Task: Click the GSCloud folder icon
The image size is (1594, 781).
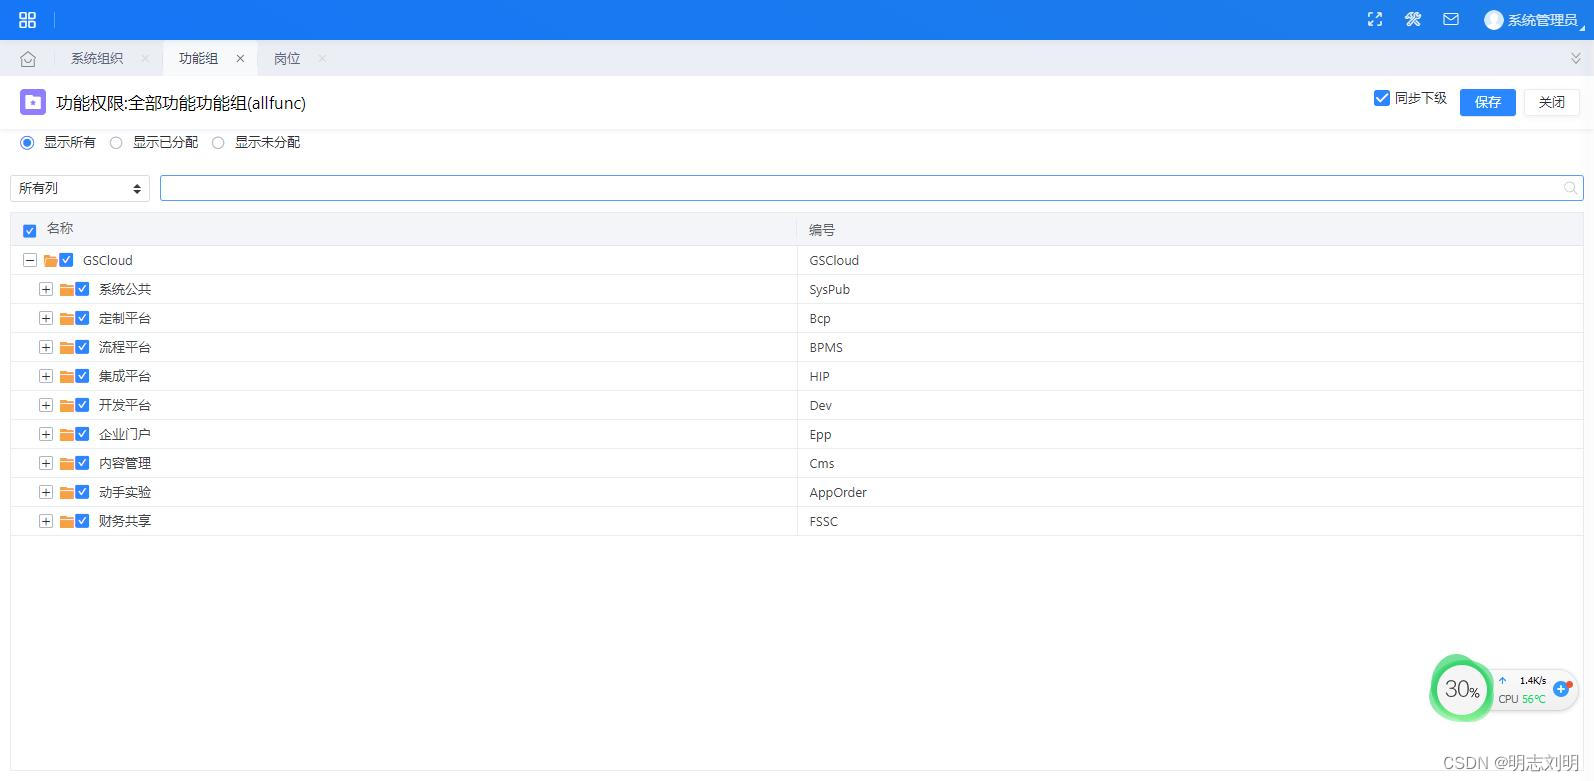Action: [50, 261]
